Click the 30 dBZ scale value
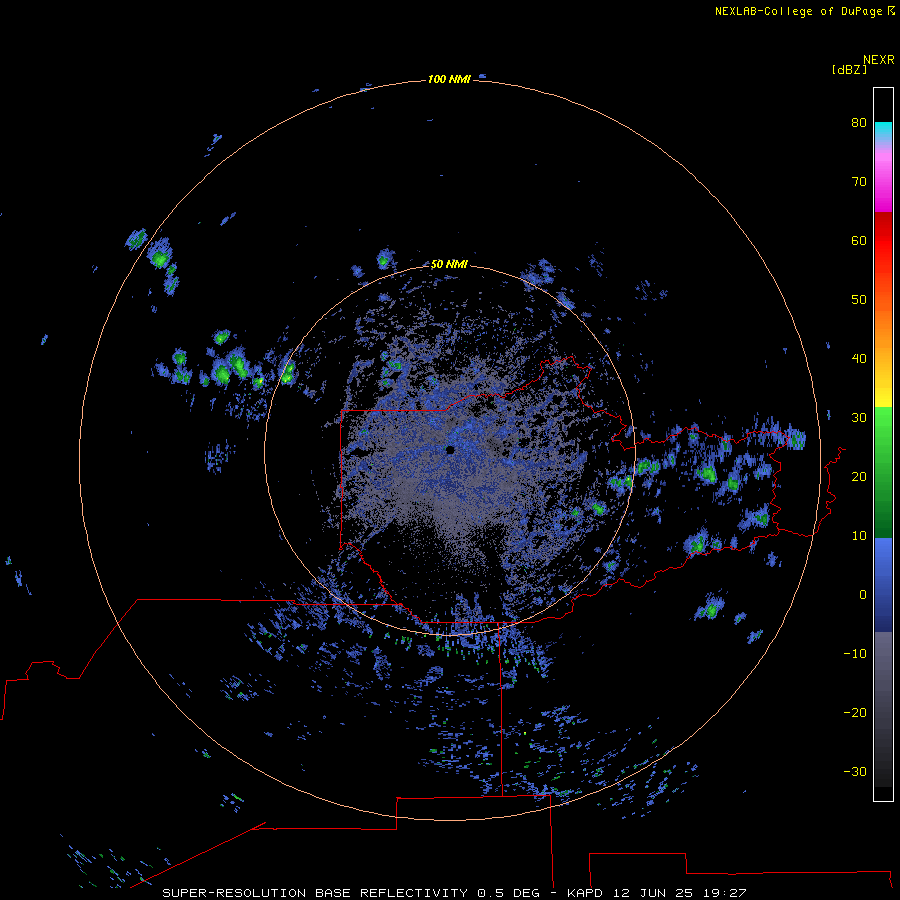The image size is (900, 900). [859, 417]
